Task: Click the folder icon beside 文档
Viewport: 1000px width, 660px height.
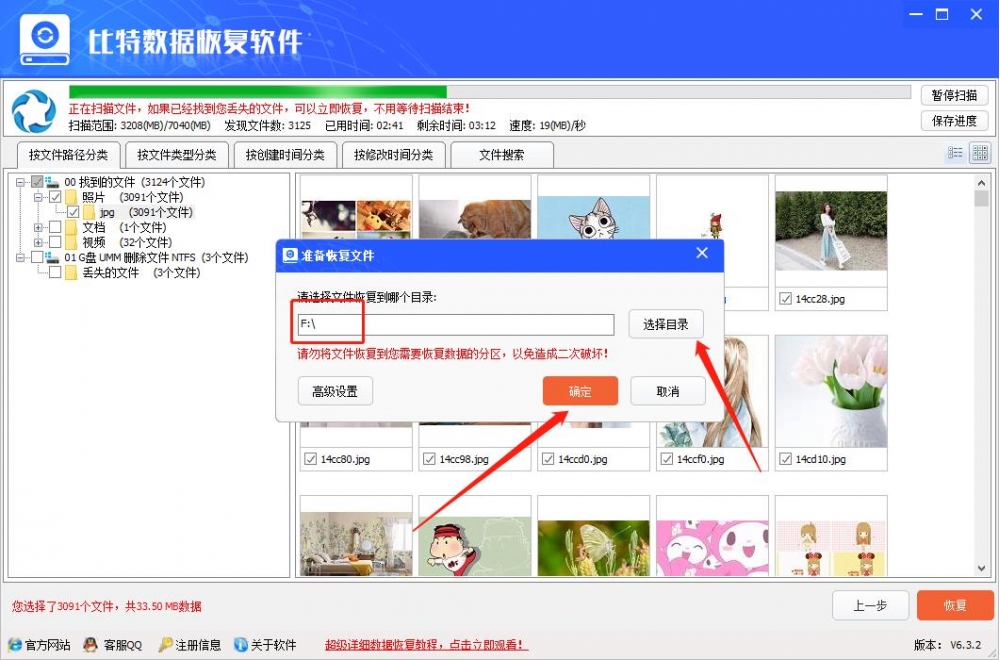Action: pos(71,228)
